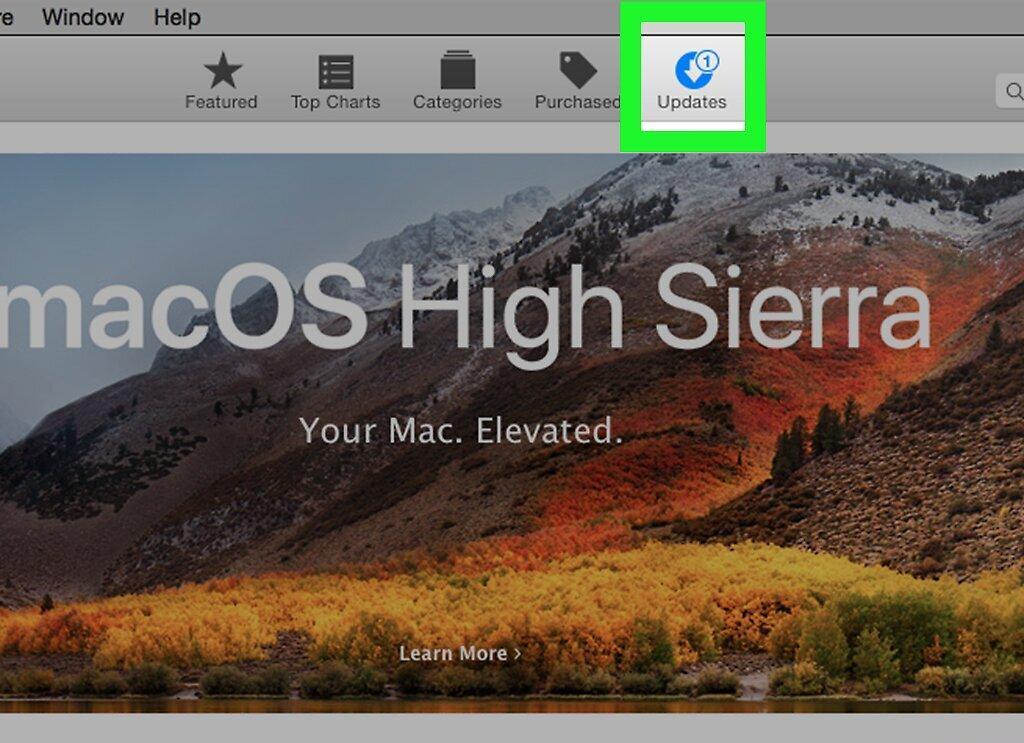The image size is (1024, 743).
Task: Switch to the Top Charts tab label
Action: pyautogui.click(x=336, y=103)
